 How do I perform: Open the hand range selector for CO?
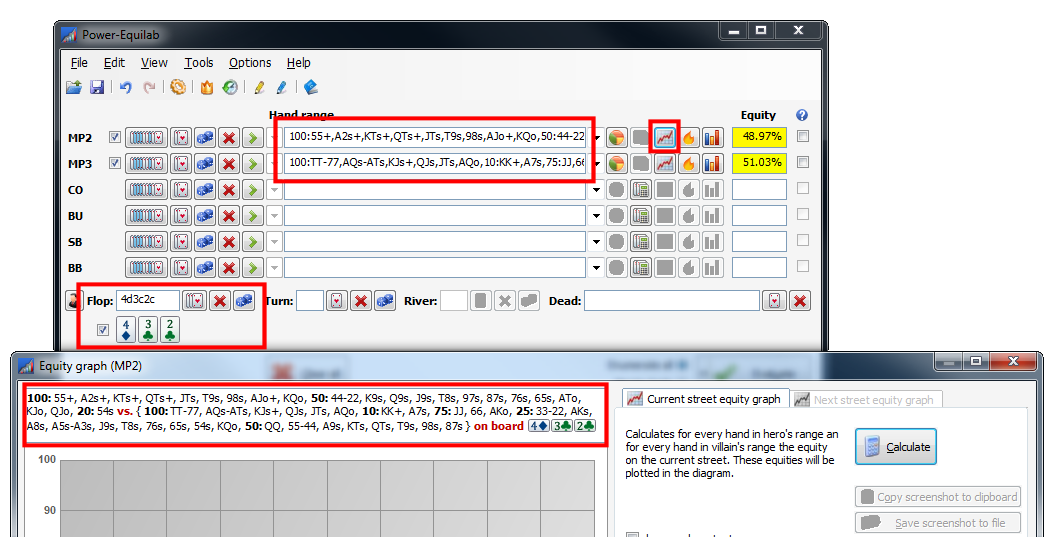[146, 190]
